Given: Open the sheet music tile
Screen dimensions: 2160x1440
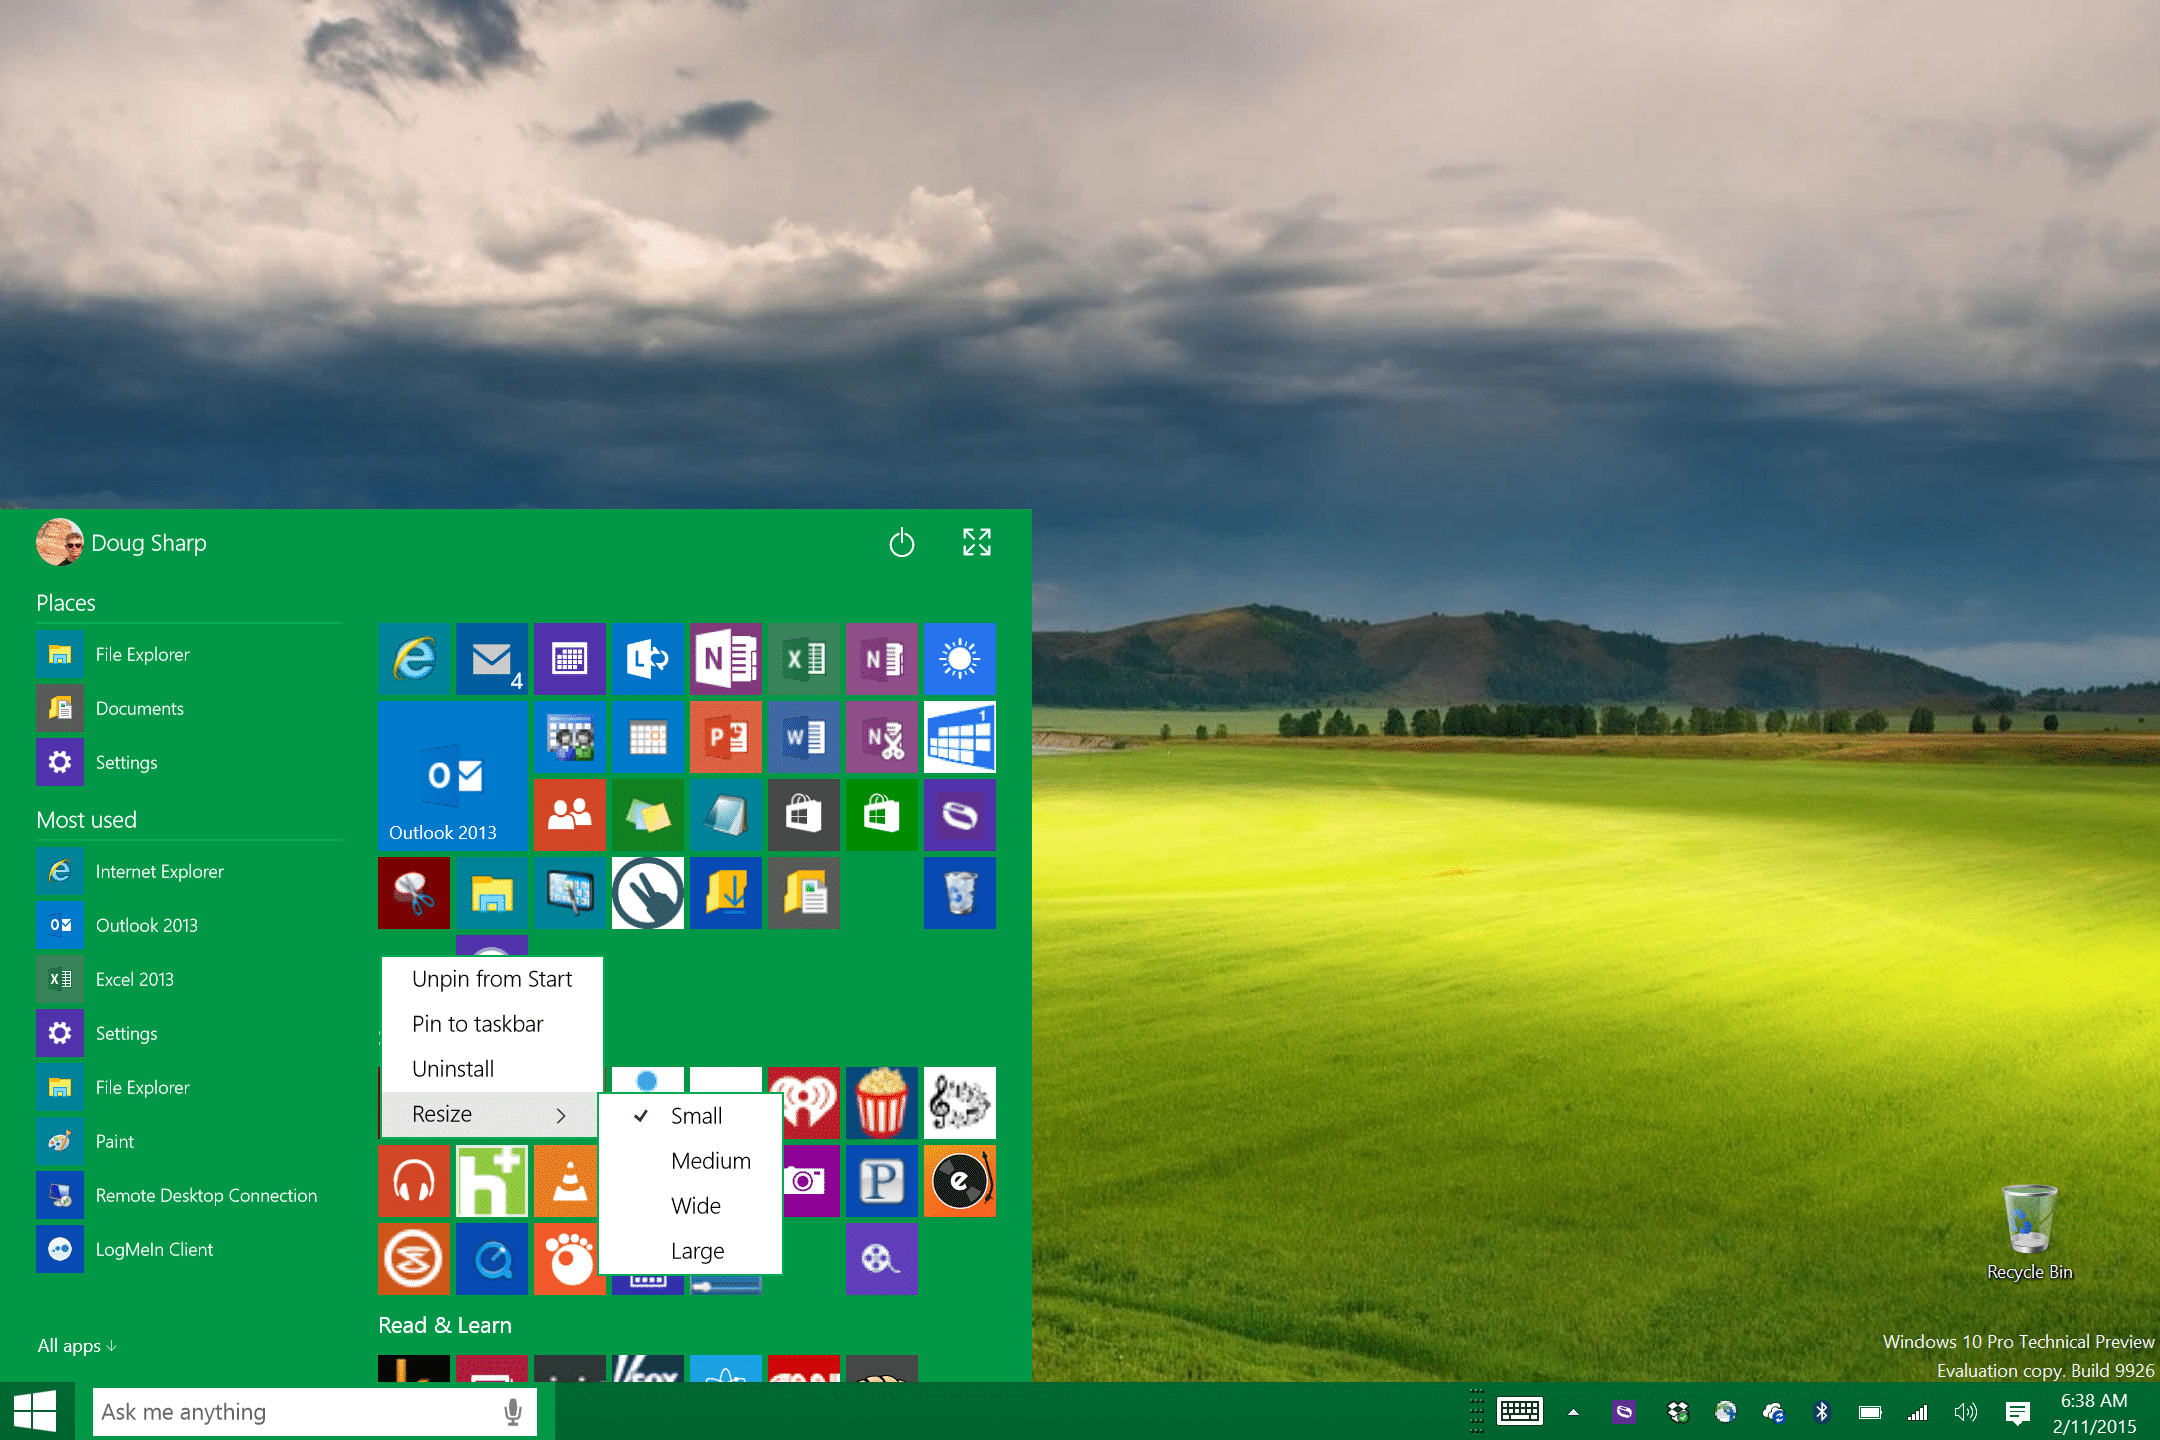Looking at the screenshot, I should coord(959,1103).
